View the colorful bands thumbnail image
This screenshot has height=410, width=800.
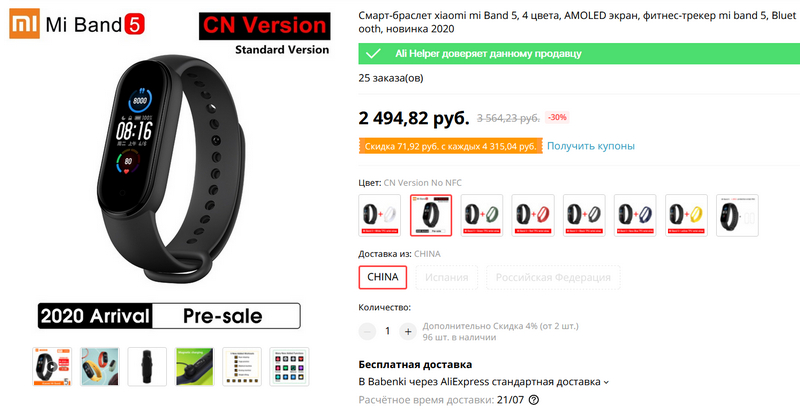coord(99,367)
